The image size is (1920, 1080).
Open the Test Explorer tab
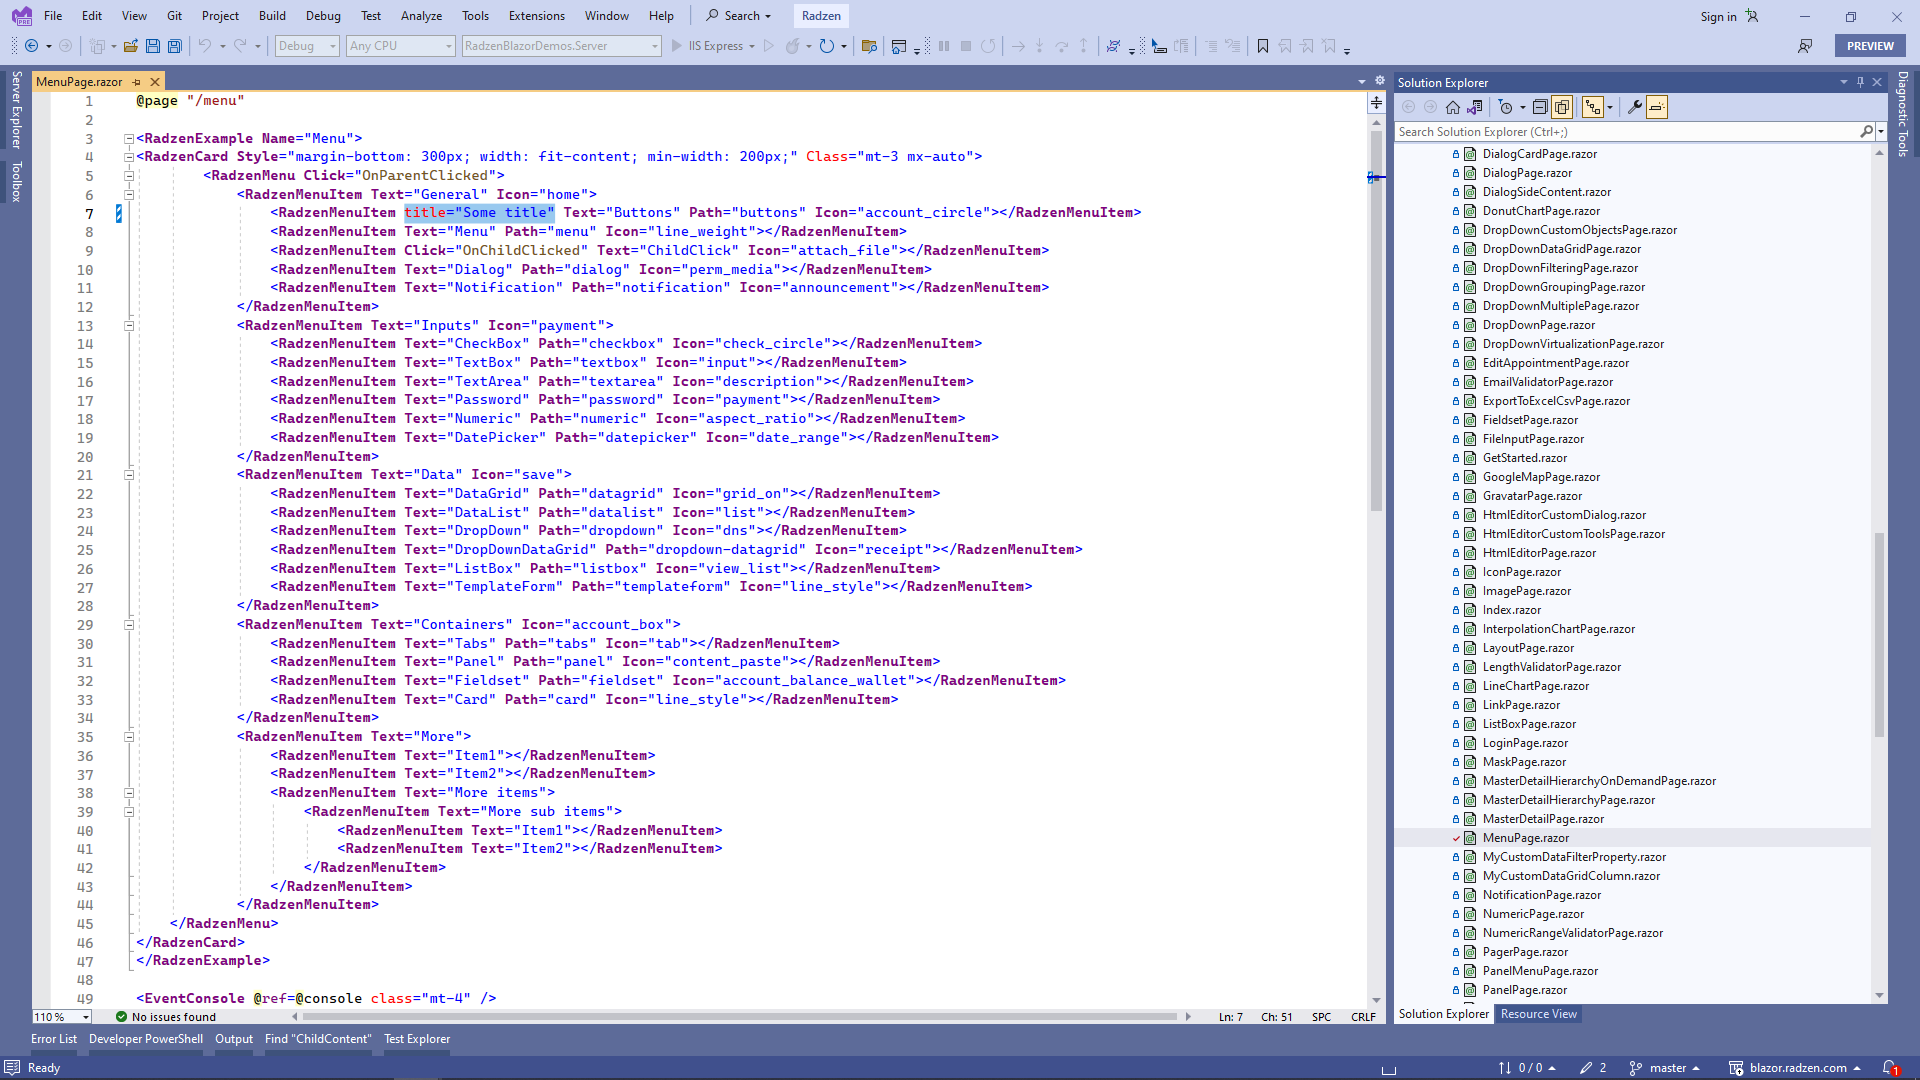[x=417, y=1039]
